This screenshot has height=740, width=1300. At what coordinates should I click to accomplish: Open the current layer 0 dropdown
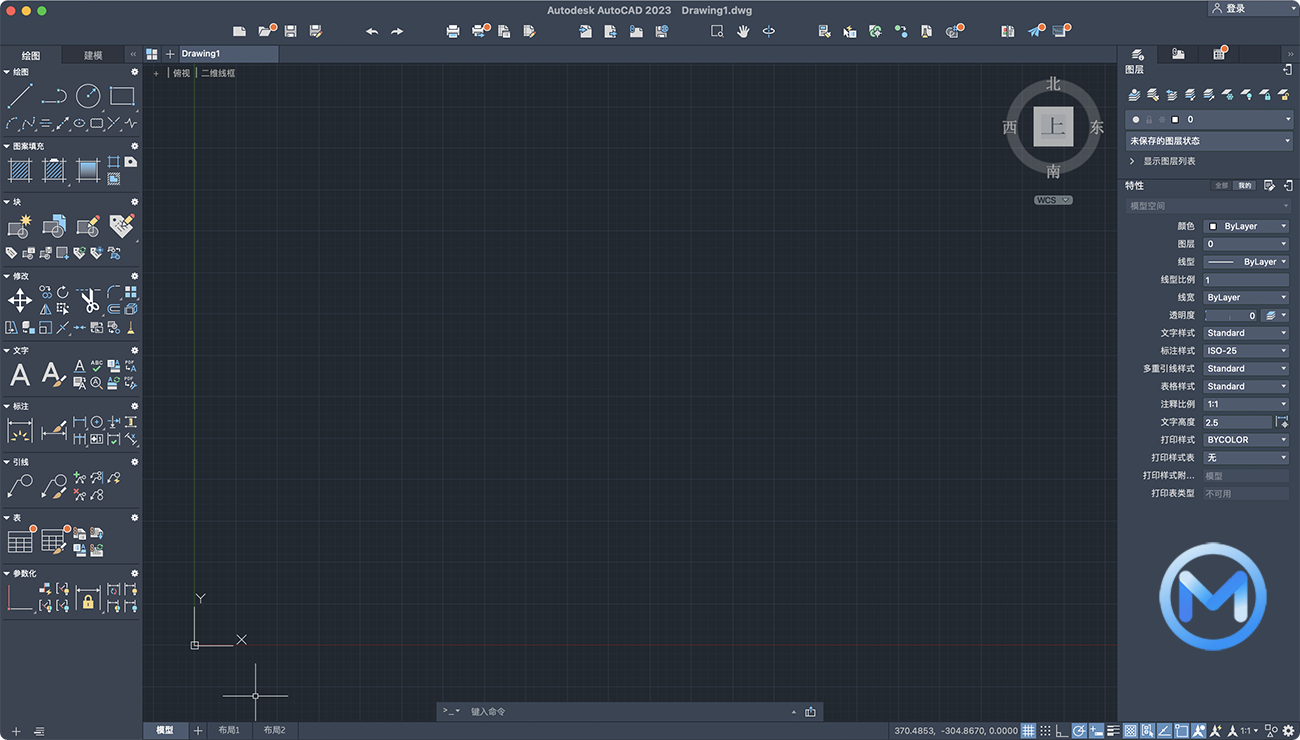[1209, 119]
